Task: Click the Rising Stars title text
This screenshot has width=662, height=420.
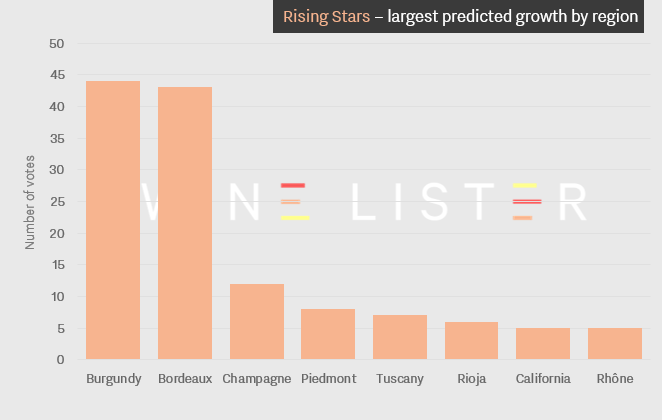Action: point(326,17)
